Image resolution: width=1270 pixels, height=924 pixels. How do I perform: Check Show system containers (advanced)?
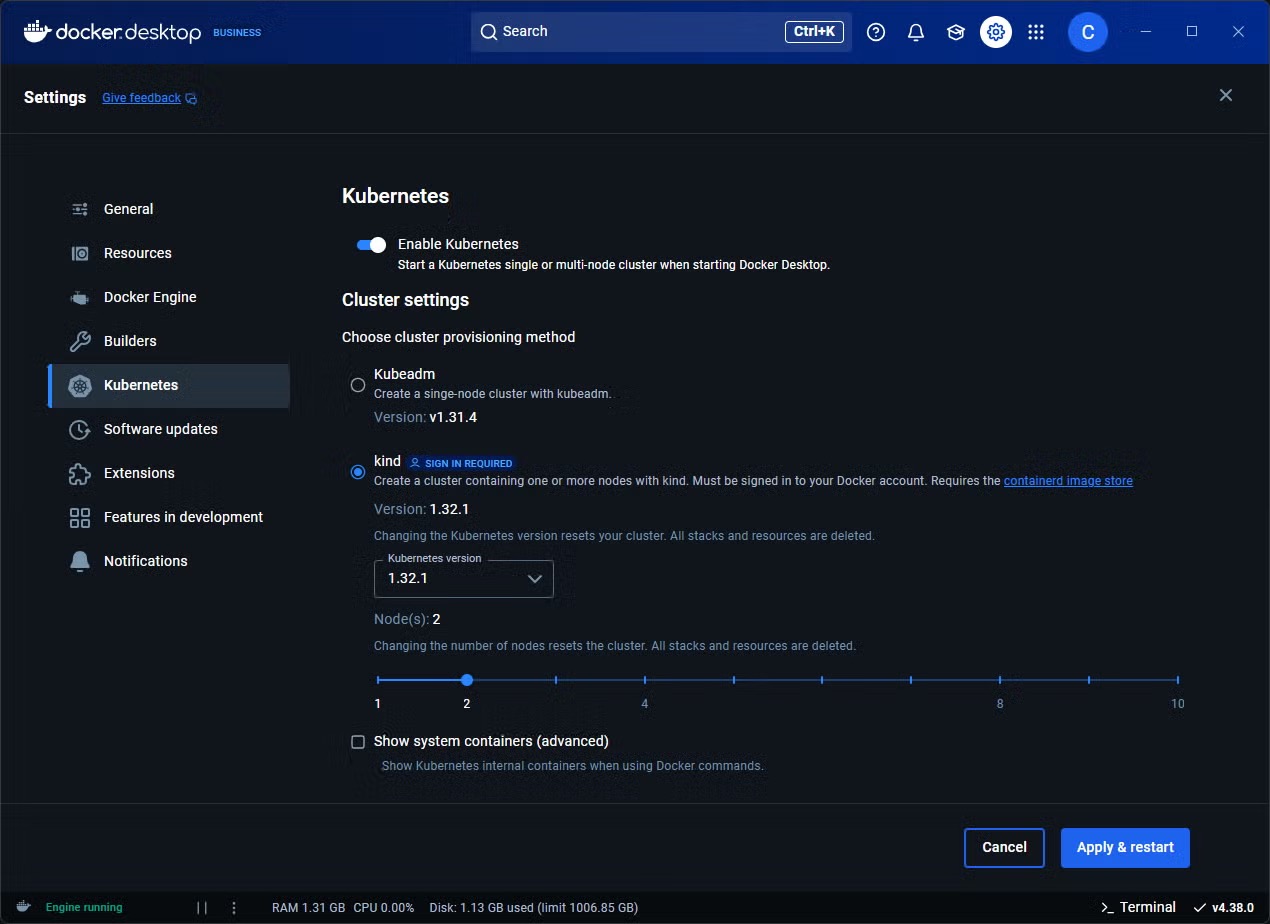358,741
